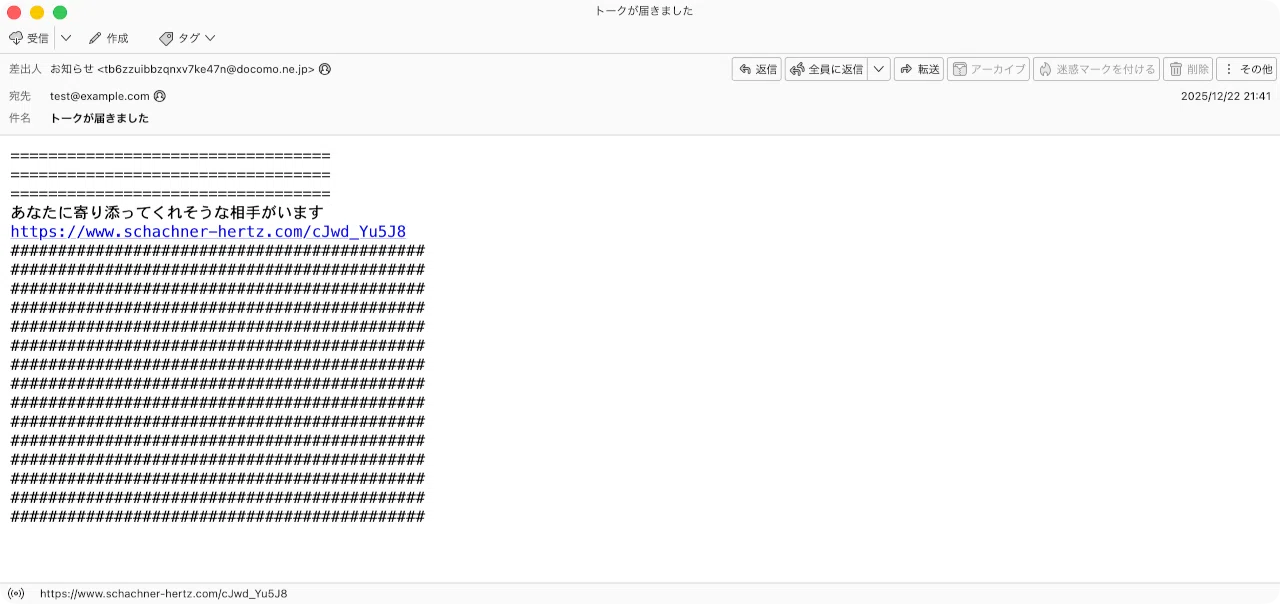The height and width of the screenshot is (604, 1280).
Task: Click the date 2025/12/22 21:41
Action: pos(1226,96)
